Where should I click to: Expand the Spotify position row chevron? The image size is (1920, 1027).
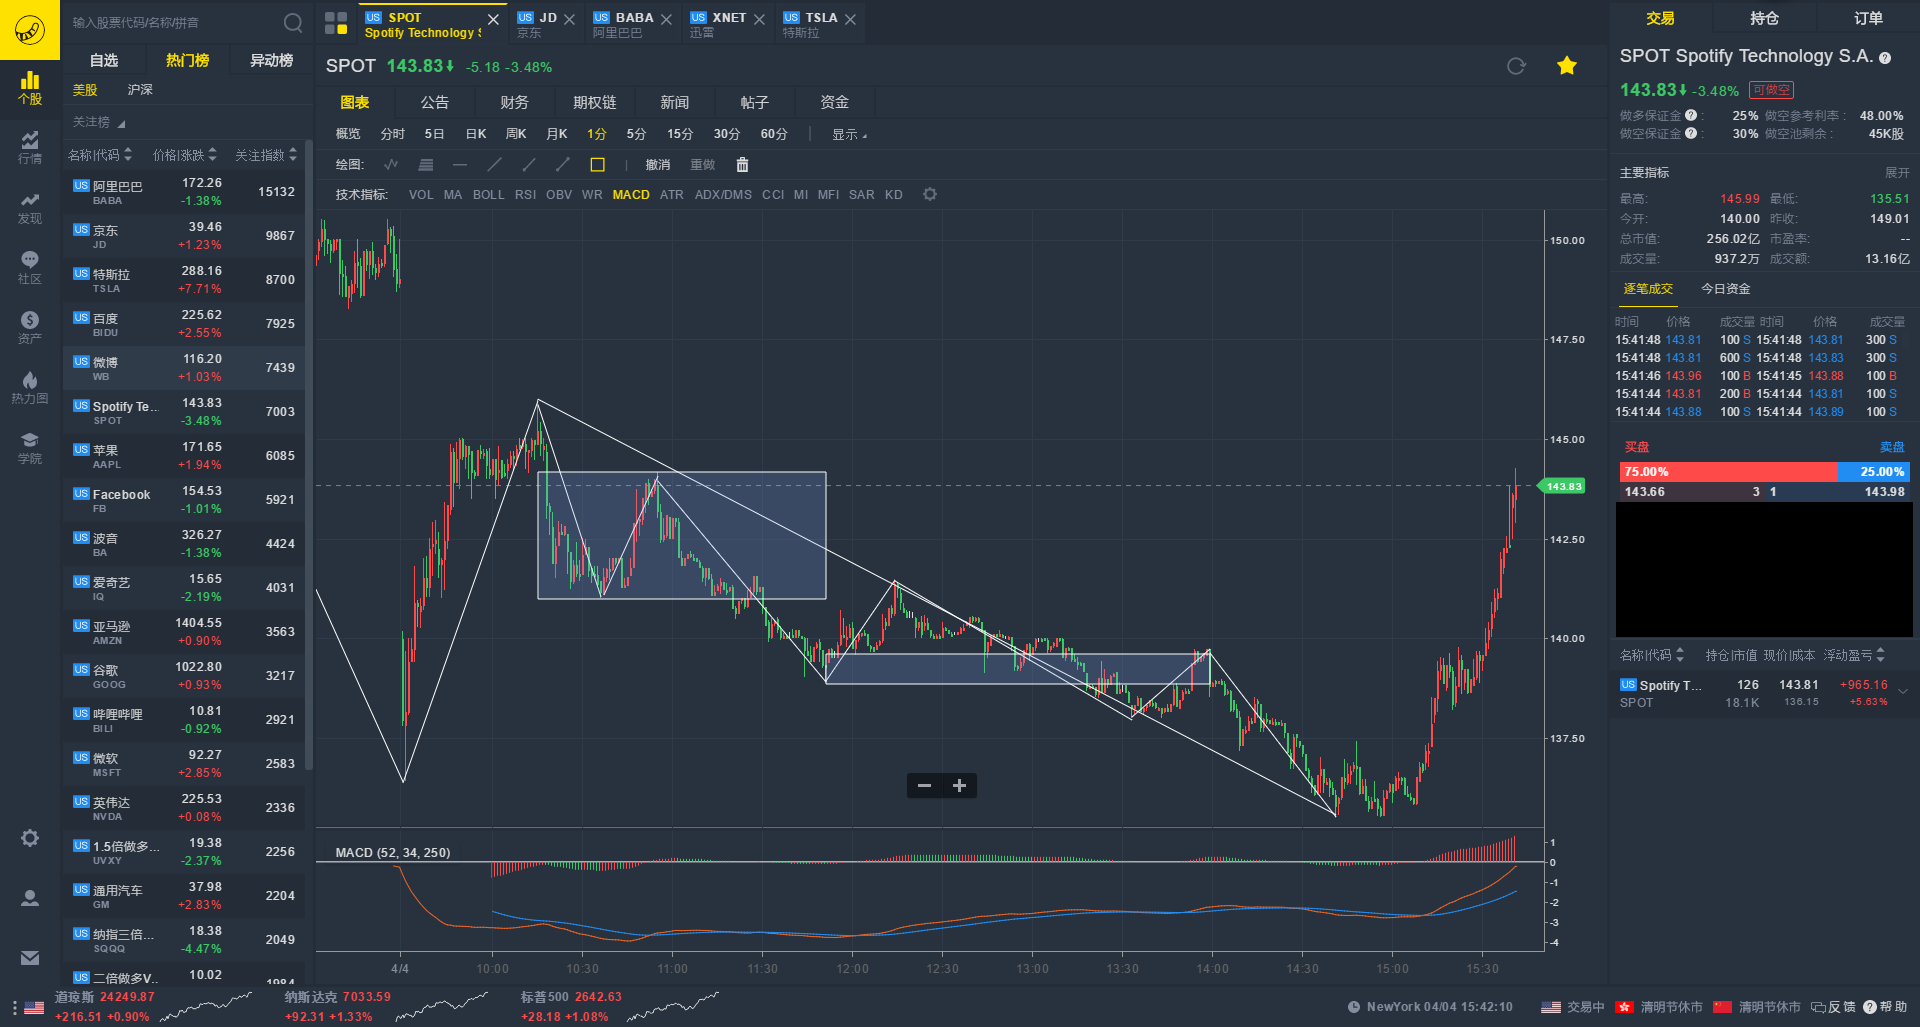(x=1903, y=691)
